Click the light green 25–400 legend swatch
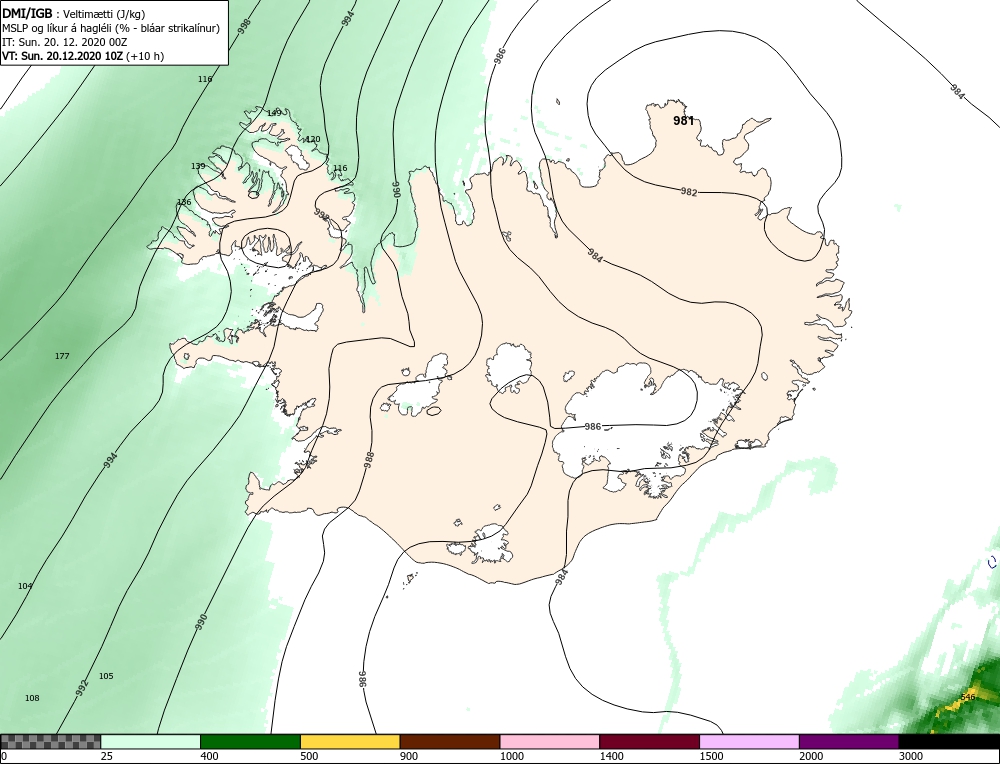The height and width of the screenshot is (764, 1000). 151,742
